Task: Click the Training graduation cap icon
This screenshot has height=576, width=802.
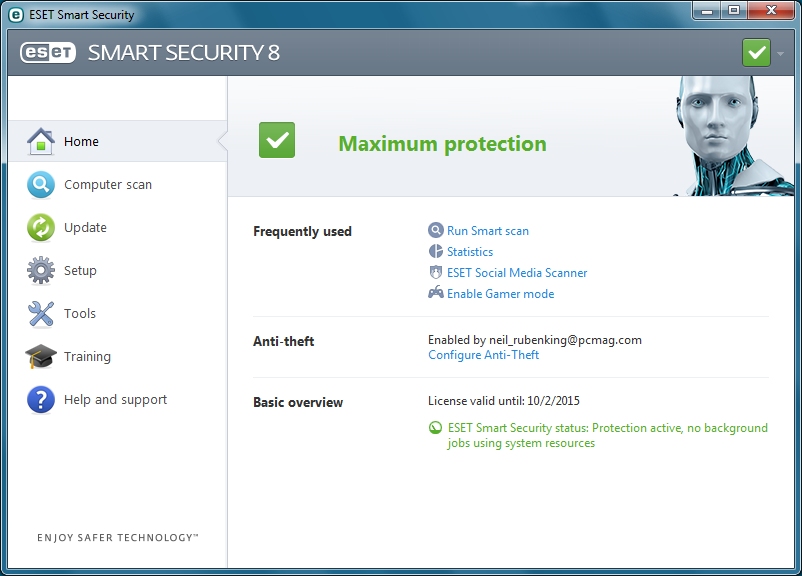Action: (x=40, y=356)
